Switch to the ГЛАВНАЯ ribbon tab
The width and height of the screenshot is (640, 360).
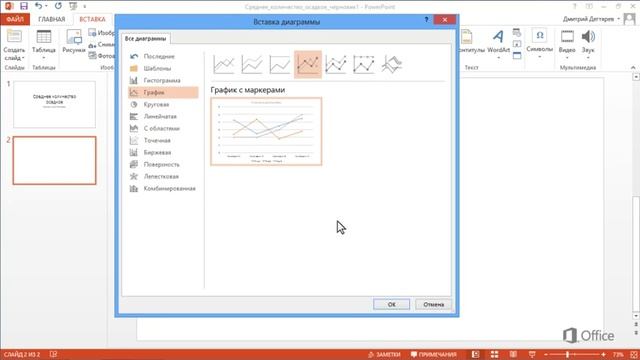[x=52, y=19]
